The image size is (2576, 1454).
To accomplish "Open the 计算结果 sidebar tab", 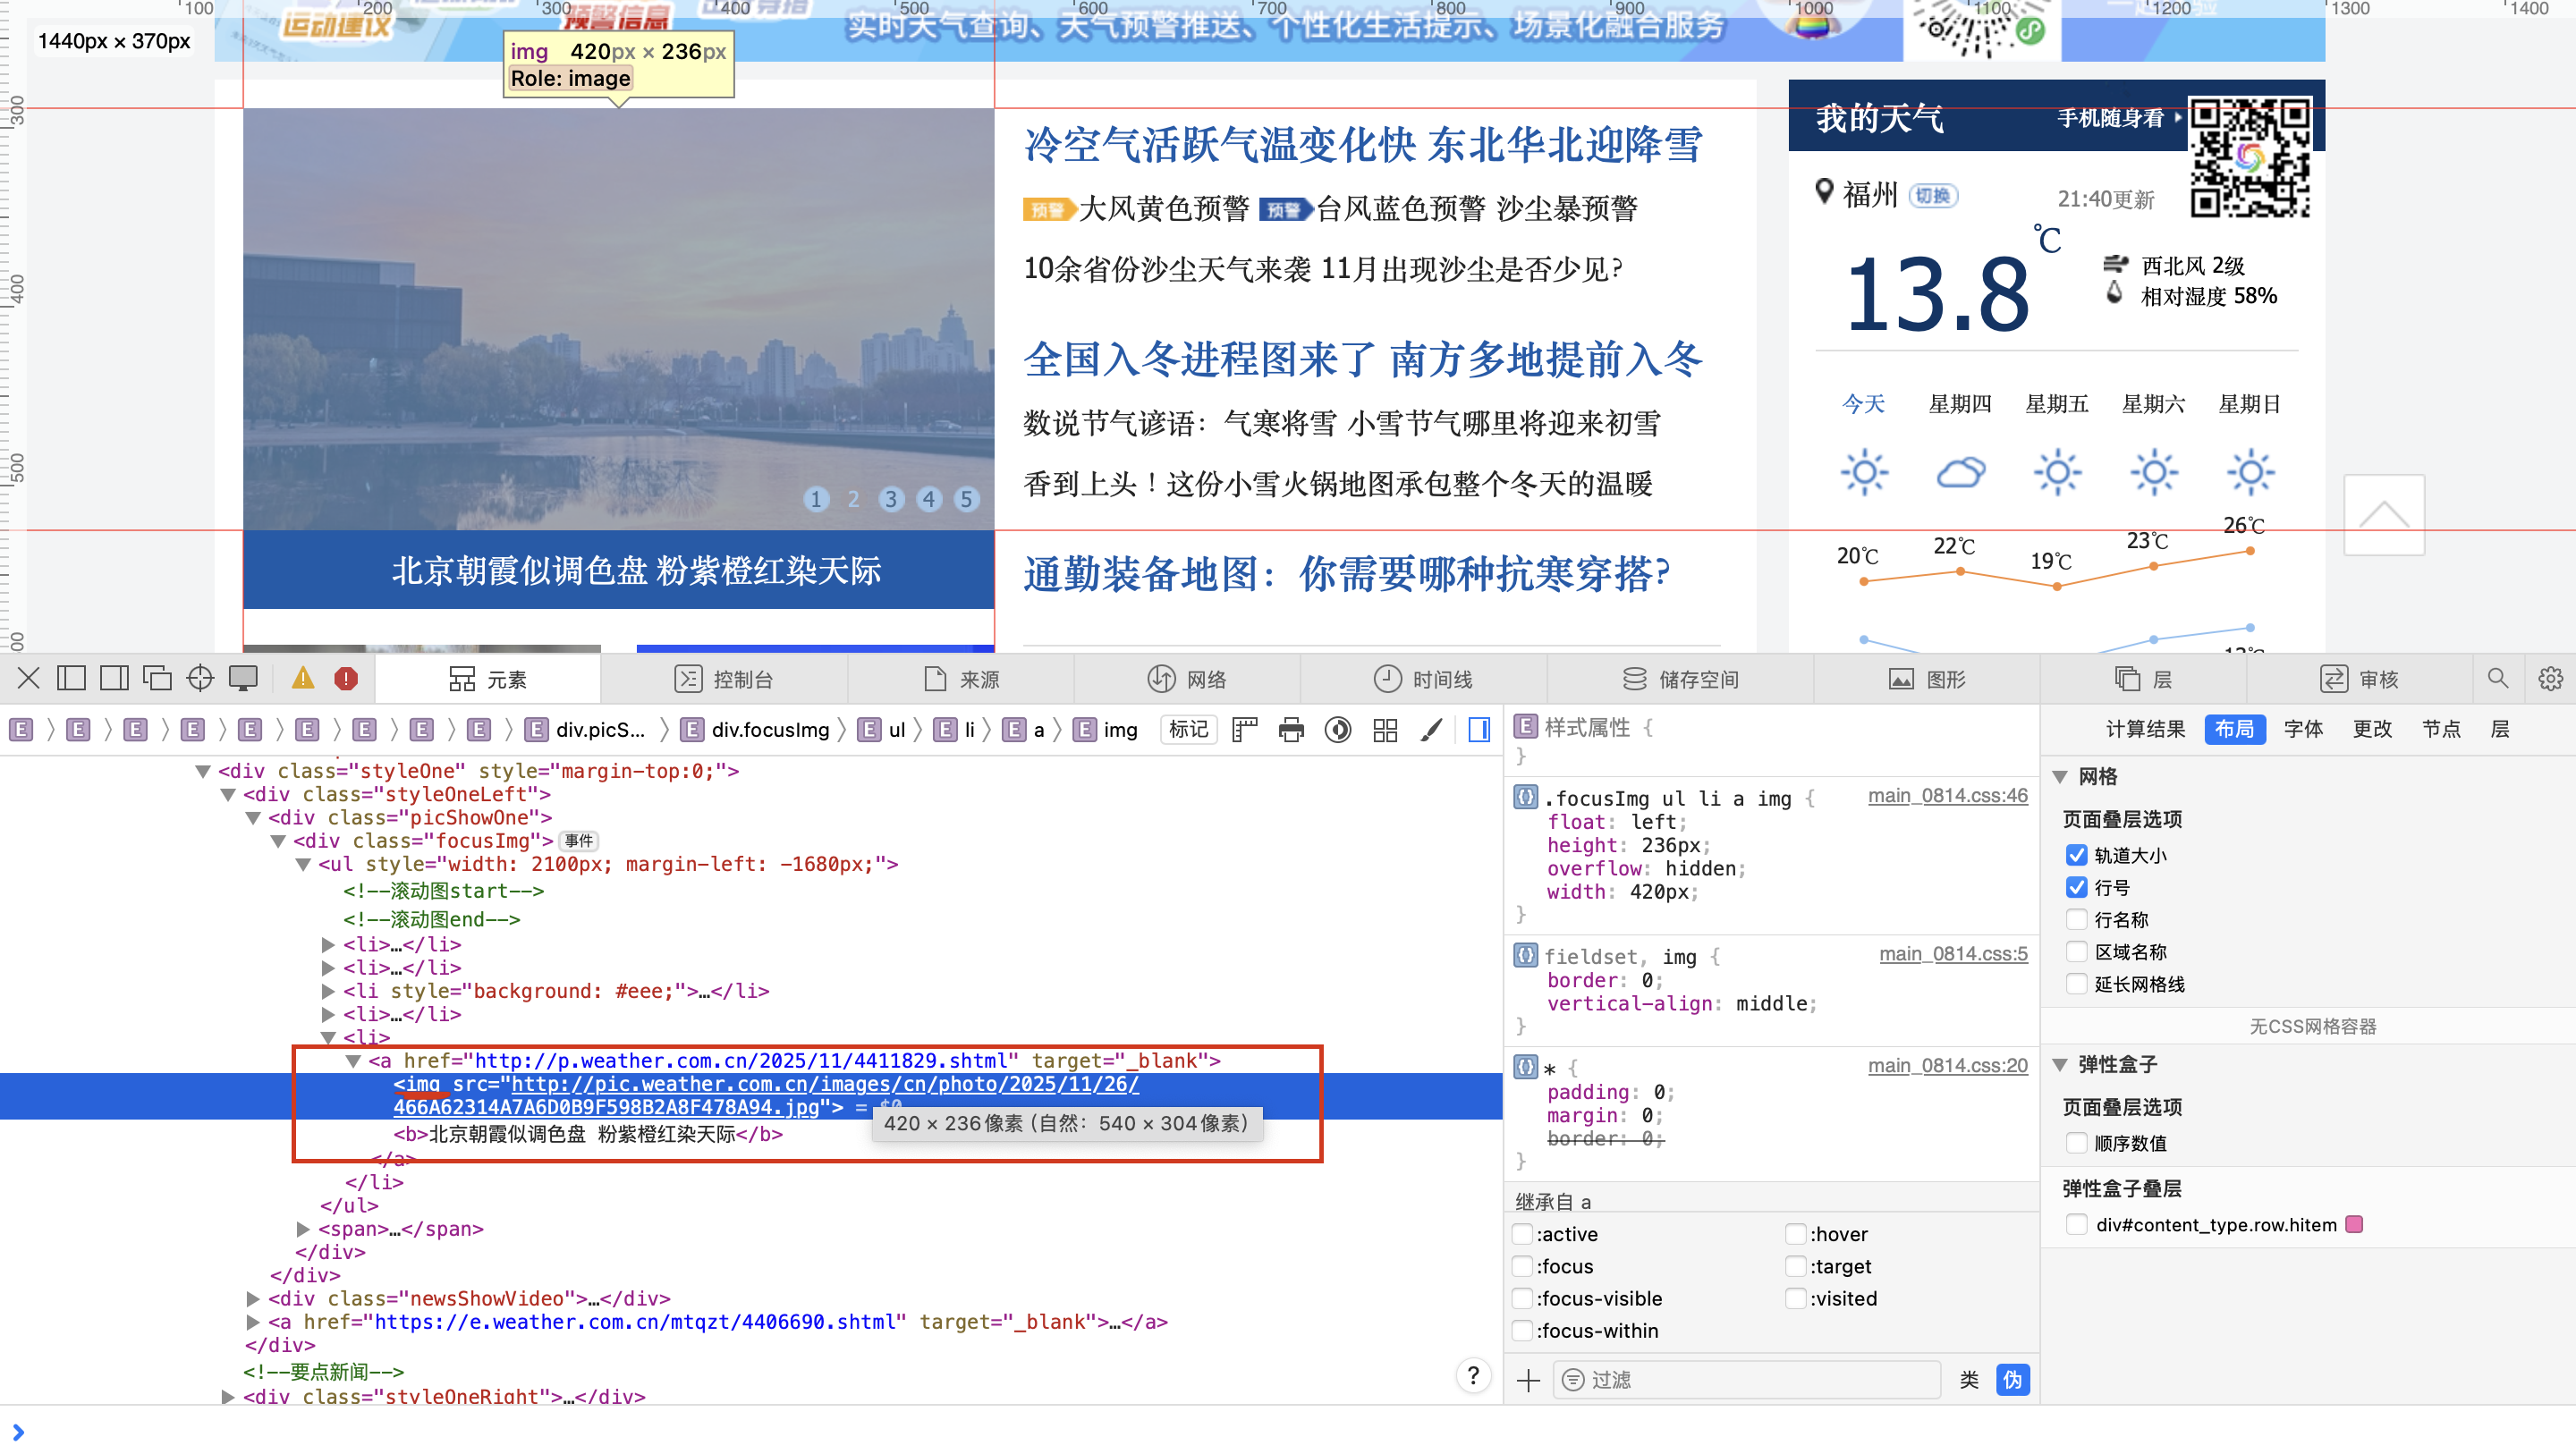I will click(x=2145, y=729).
